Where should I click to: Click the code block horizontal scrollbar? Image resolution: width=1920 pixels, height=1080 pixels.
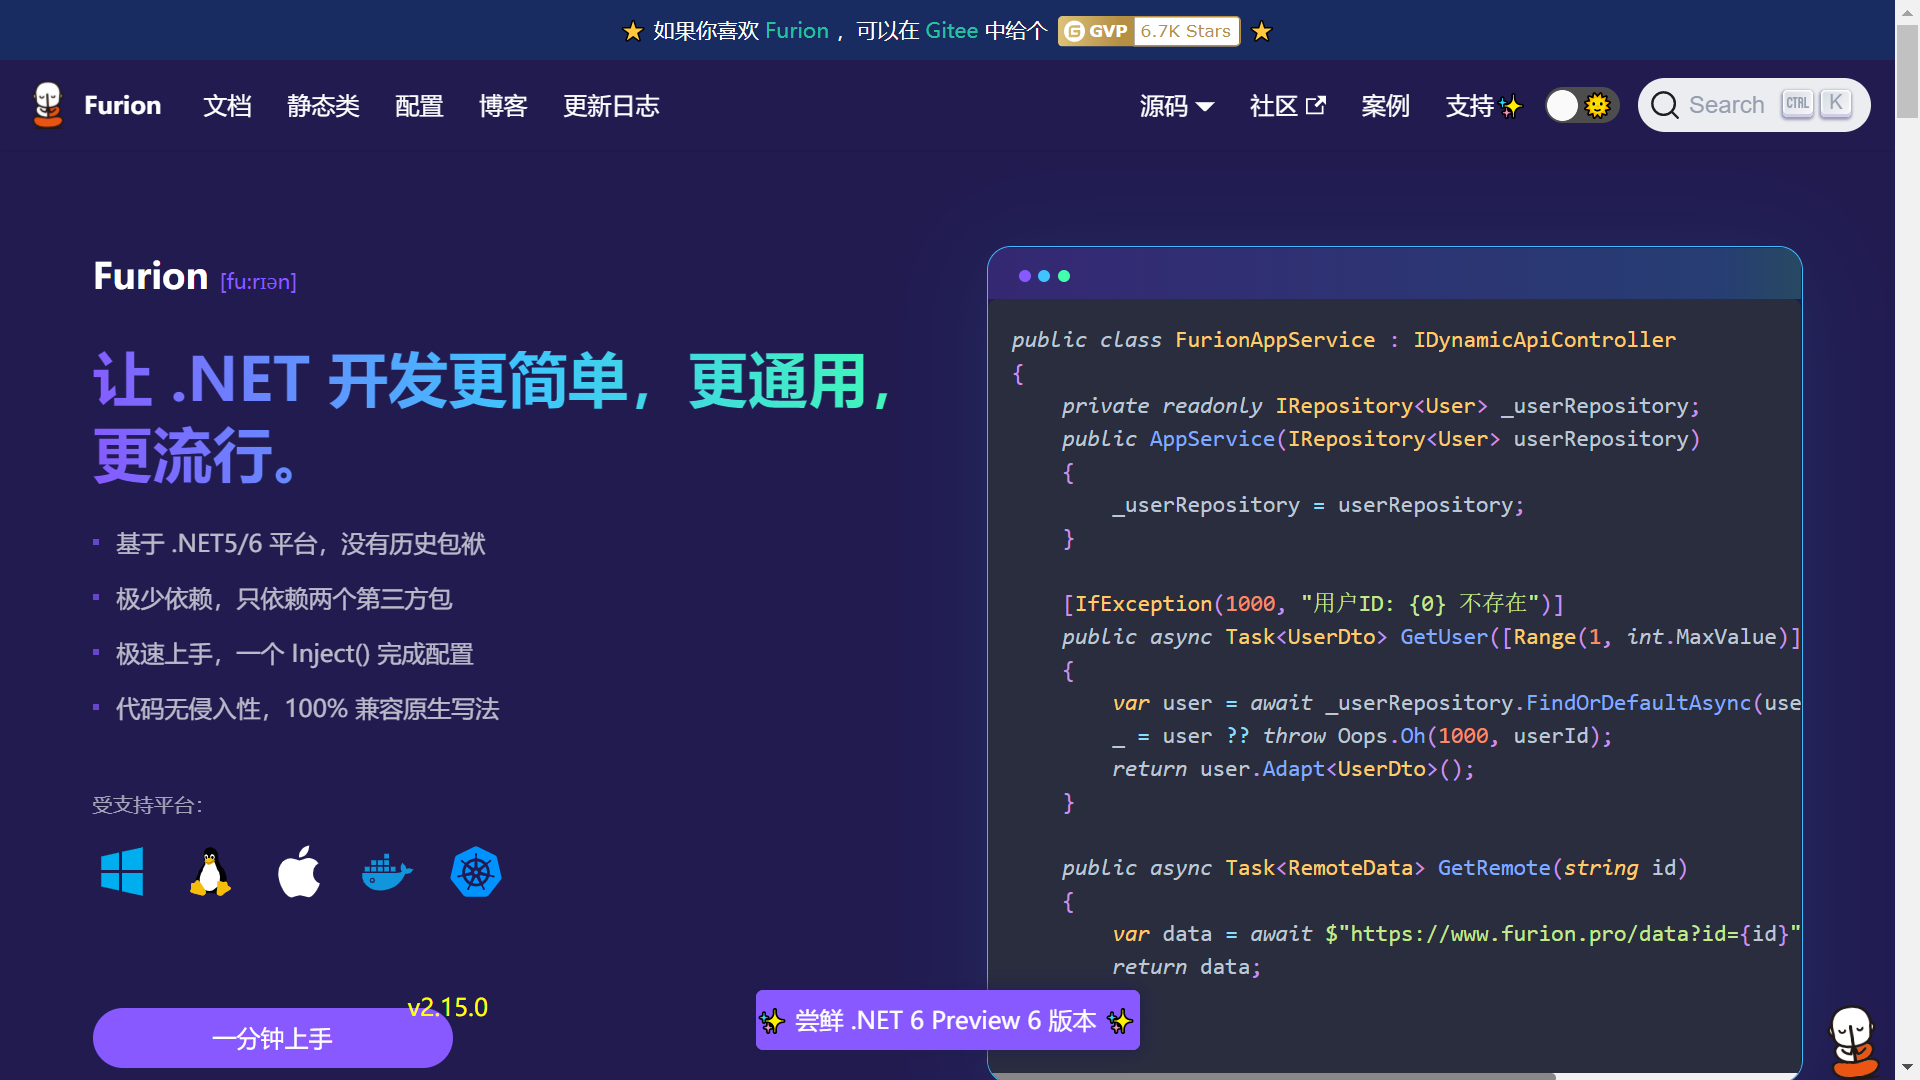(1275, 1076)
